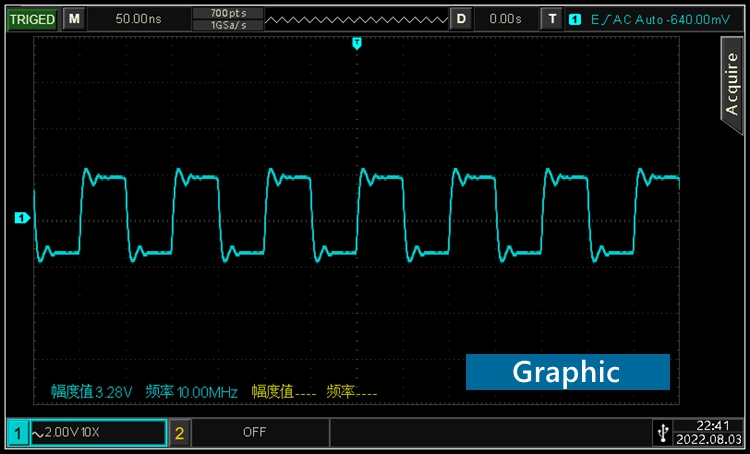Toggle channel 2 using its yellow number box

179,433
